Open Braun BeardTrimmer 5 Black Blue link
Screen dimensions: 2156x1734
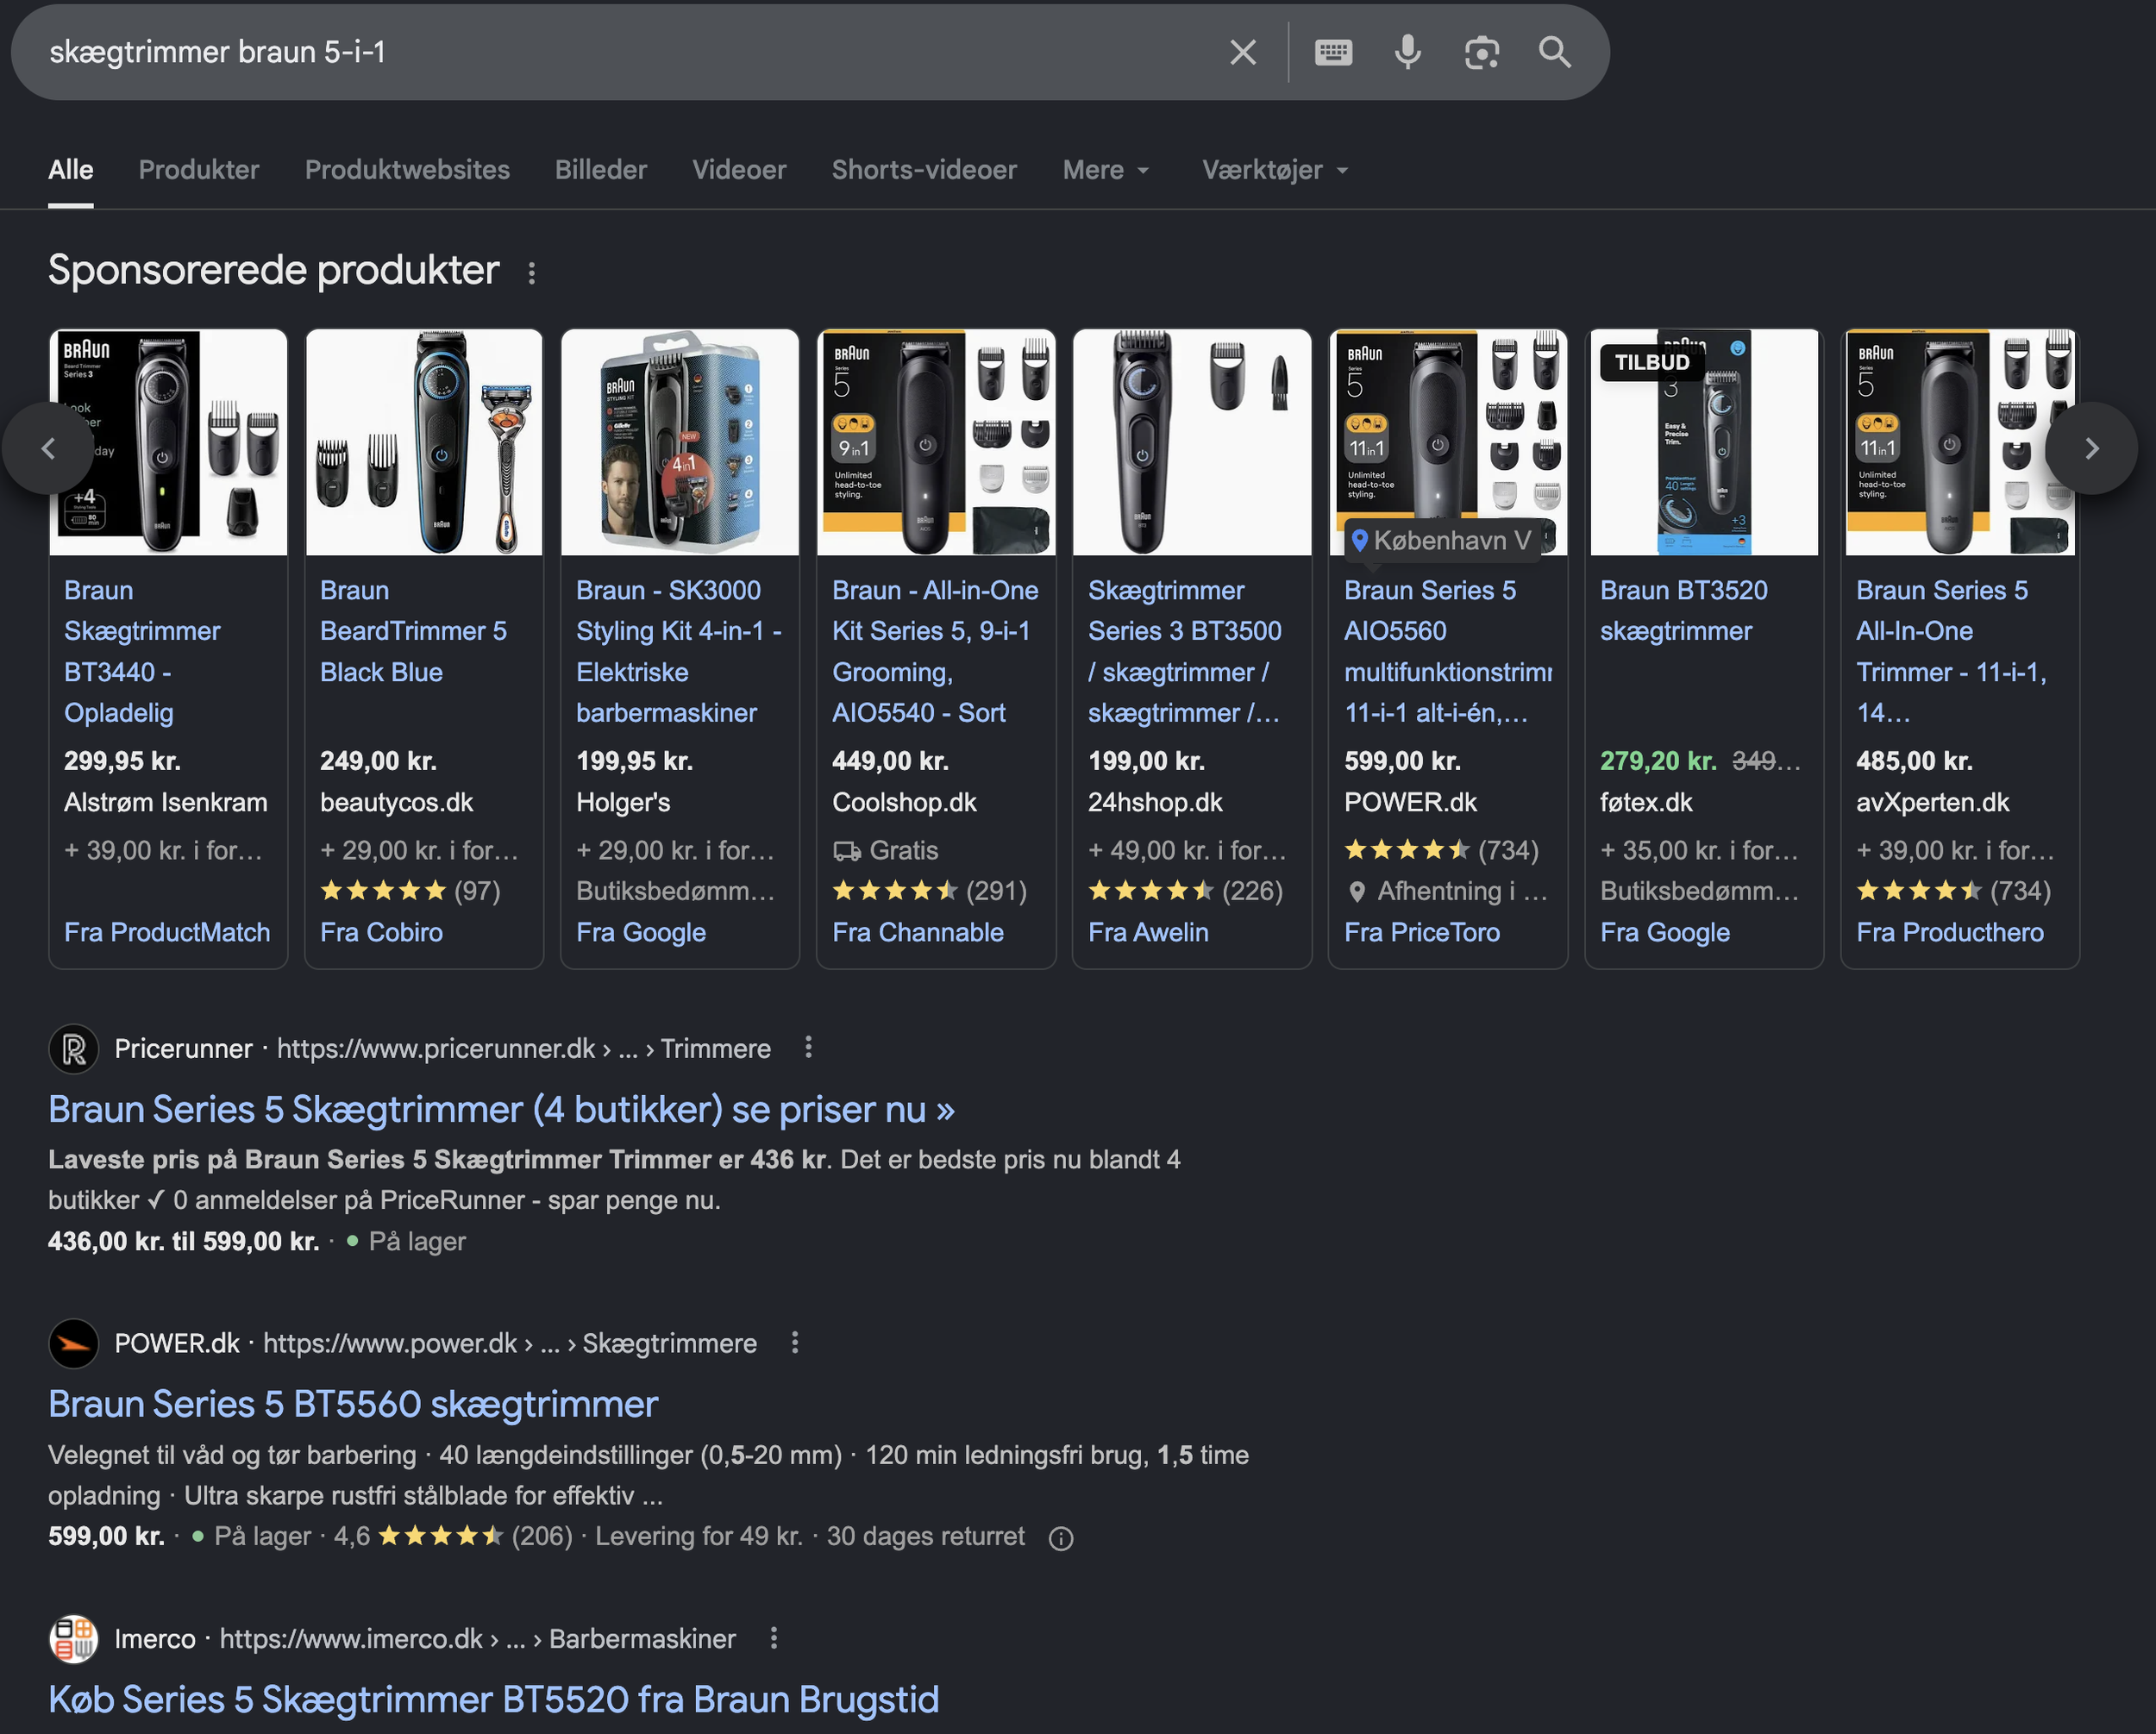click(413, 631)
